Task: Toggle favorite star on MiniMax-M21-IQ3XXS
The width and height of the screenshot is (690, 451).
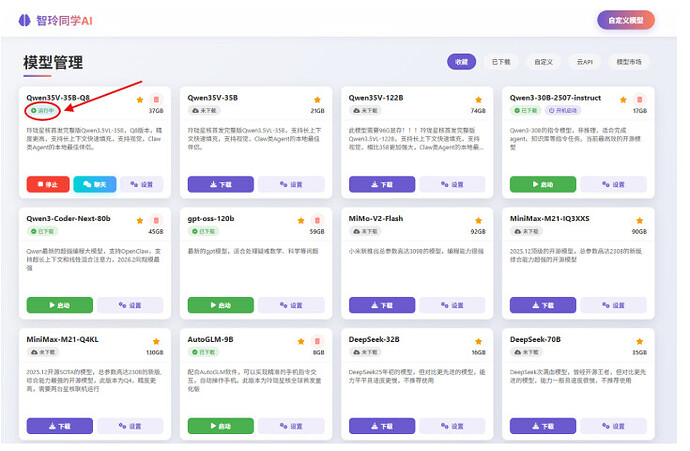Action: click(640, 221)
